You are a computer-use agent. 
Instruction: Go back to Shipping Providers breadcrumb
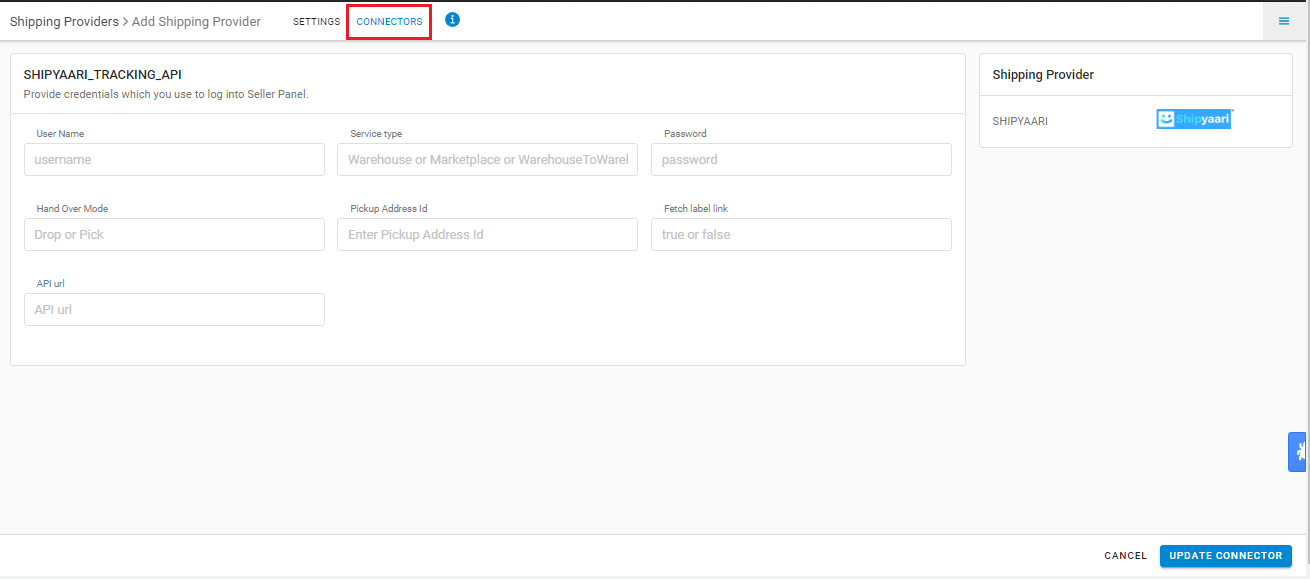pyautogui.click(x=64, y=21)
